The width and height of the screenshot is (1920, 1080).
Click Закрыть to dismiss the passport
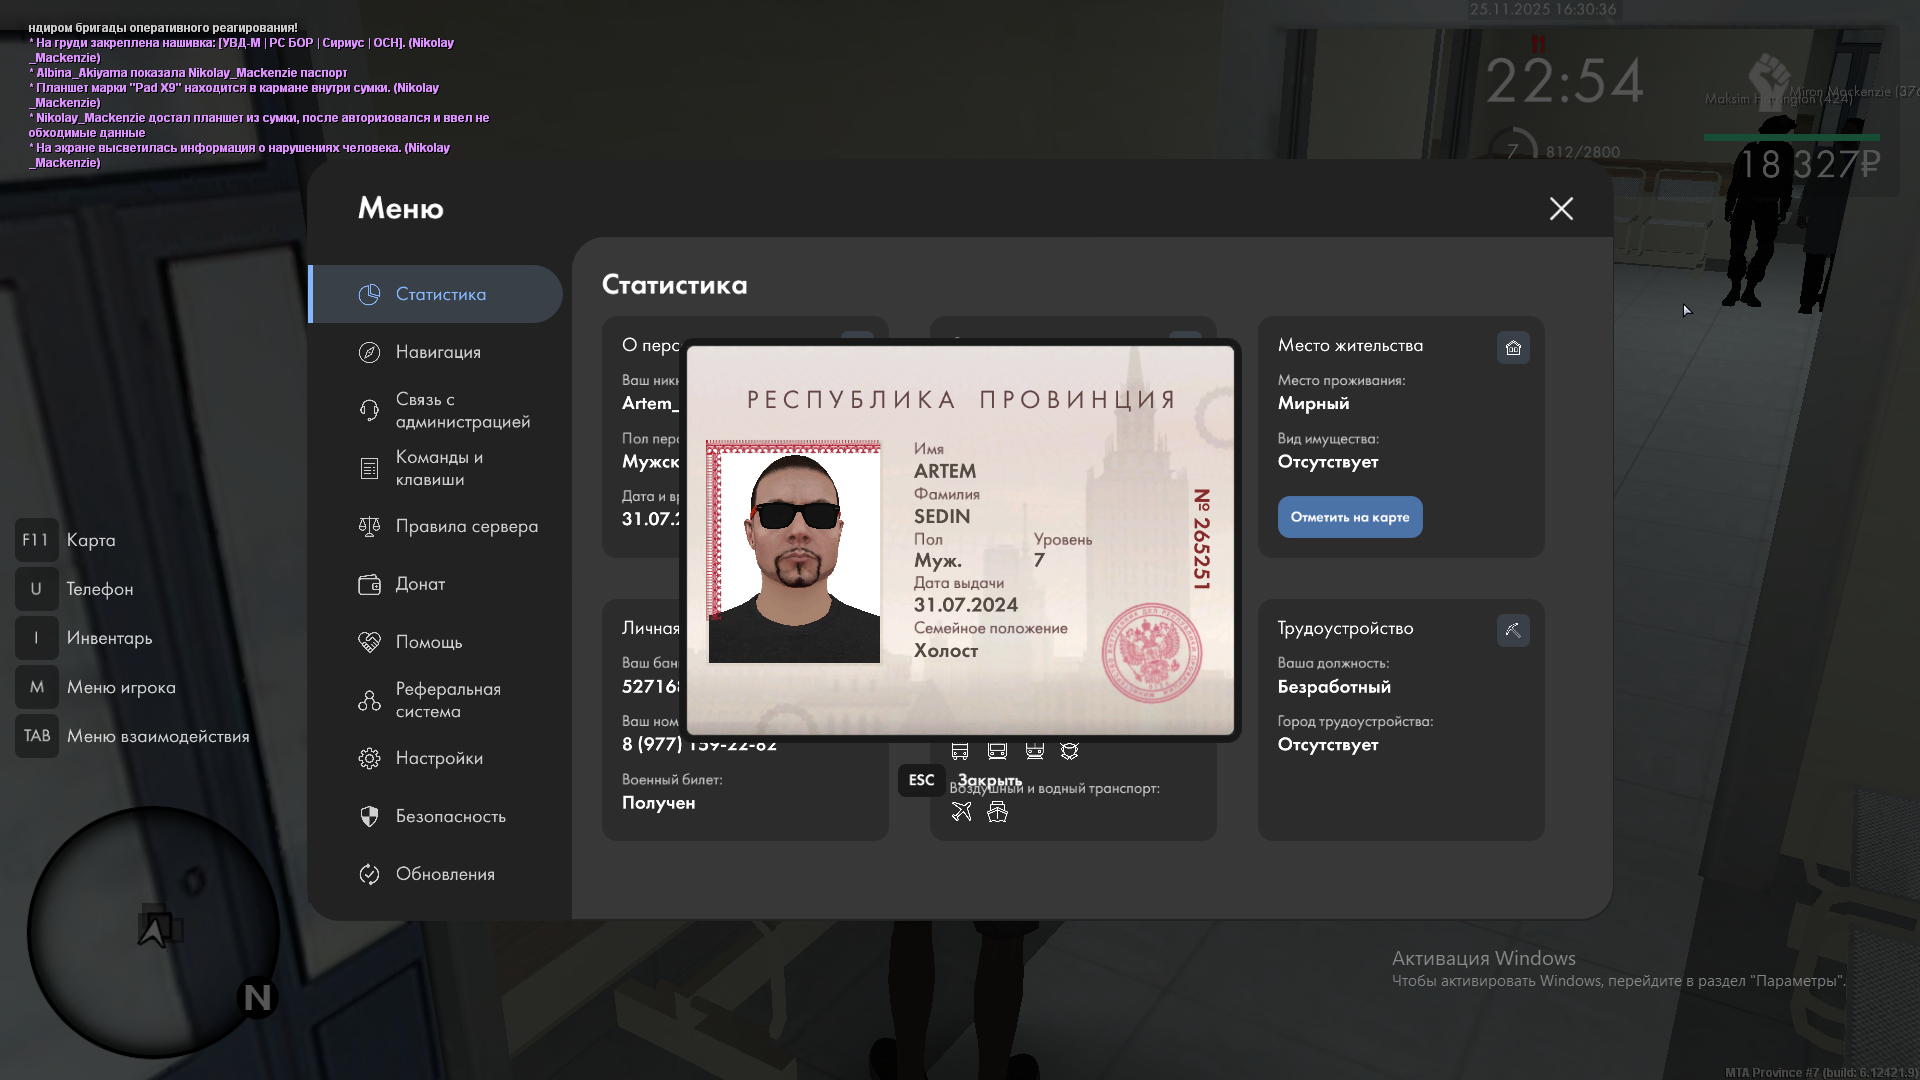(x=988, y=780)
